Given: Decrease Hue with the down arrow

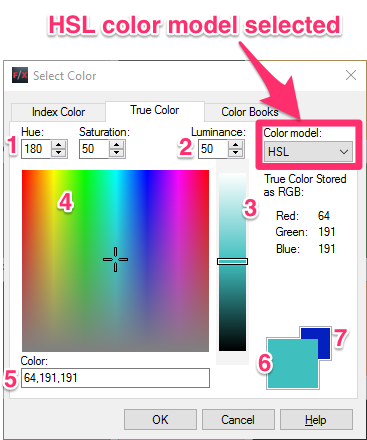Looking at the screenshot, I should coord(59,153).
